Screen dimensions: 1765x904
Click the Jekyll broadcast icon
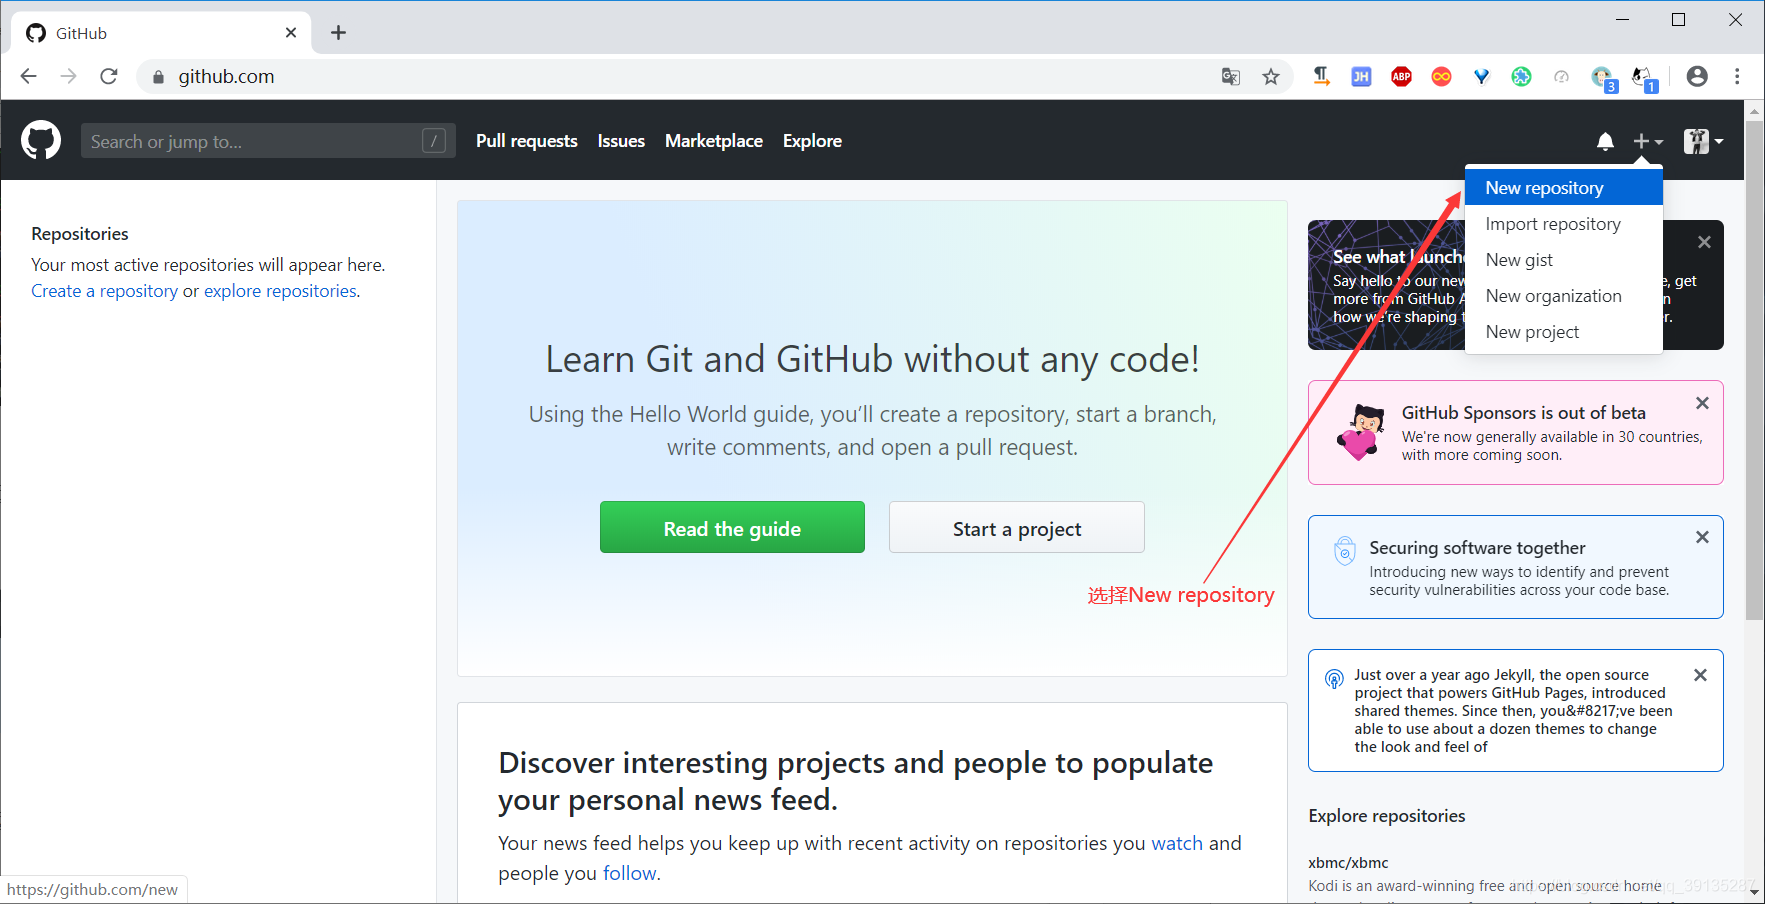(x=1334, y=680)
